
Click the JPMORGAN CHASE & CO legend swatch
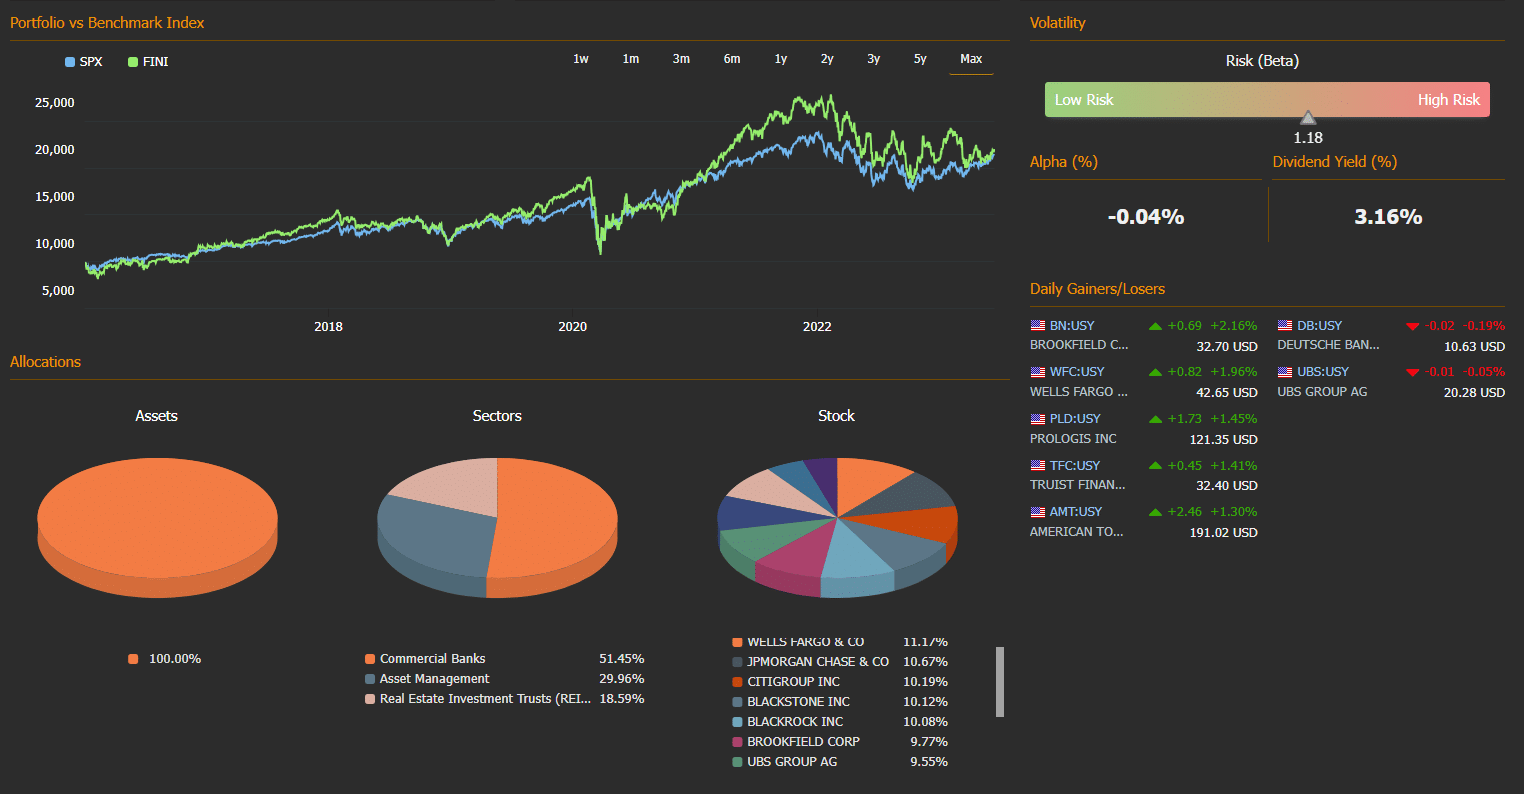738,662
